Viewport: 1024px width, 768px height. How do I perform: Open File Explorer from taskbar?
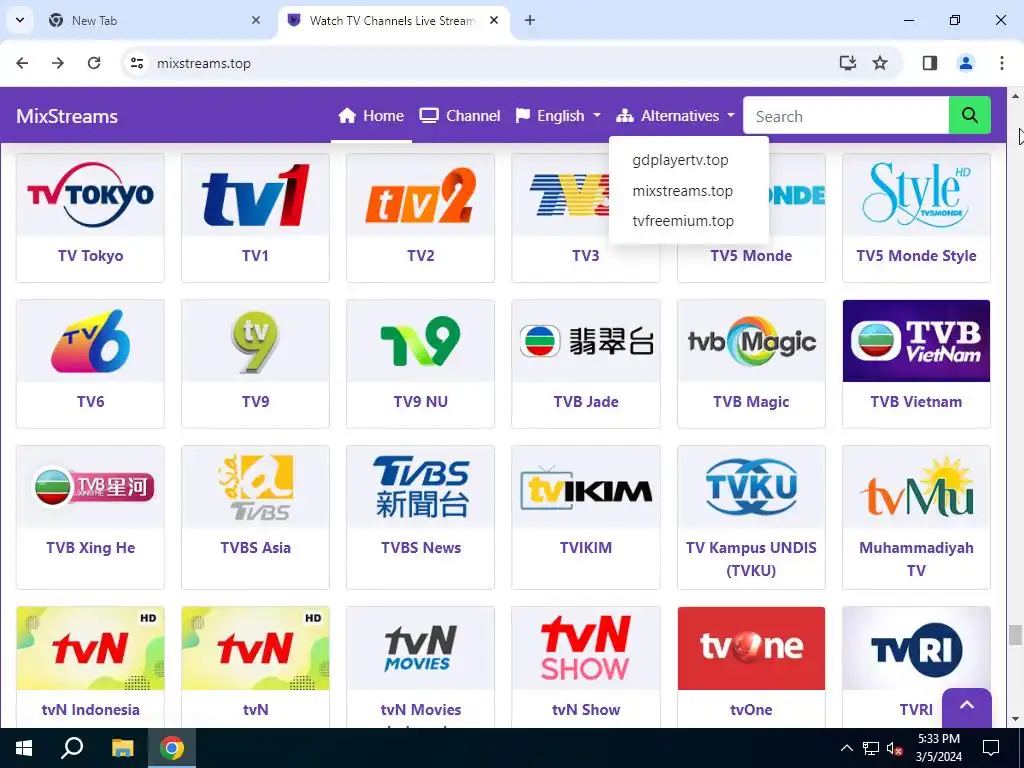click(122, 748)
